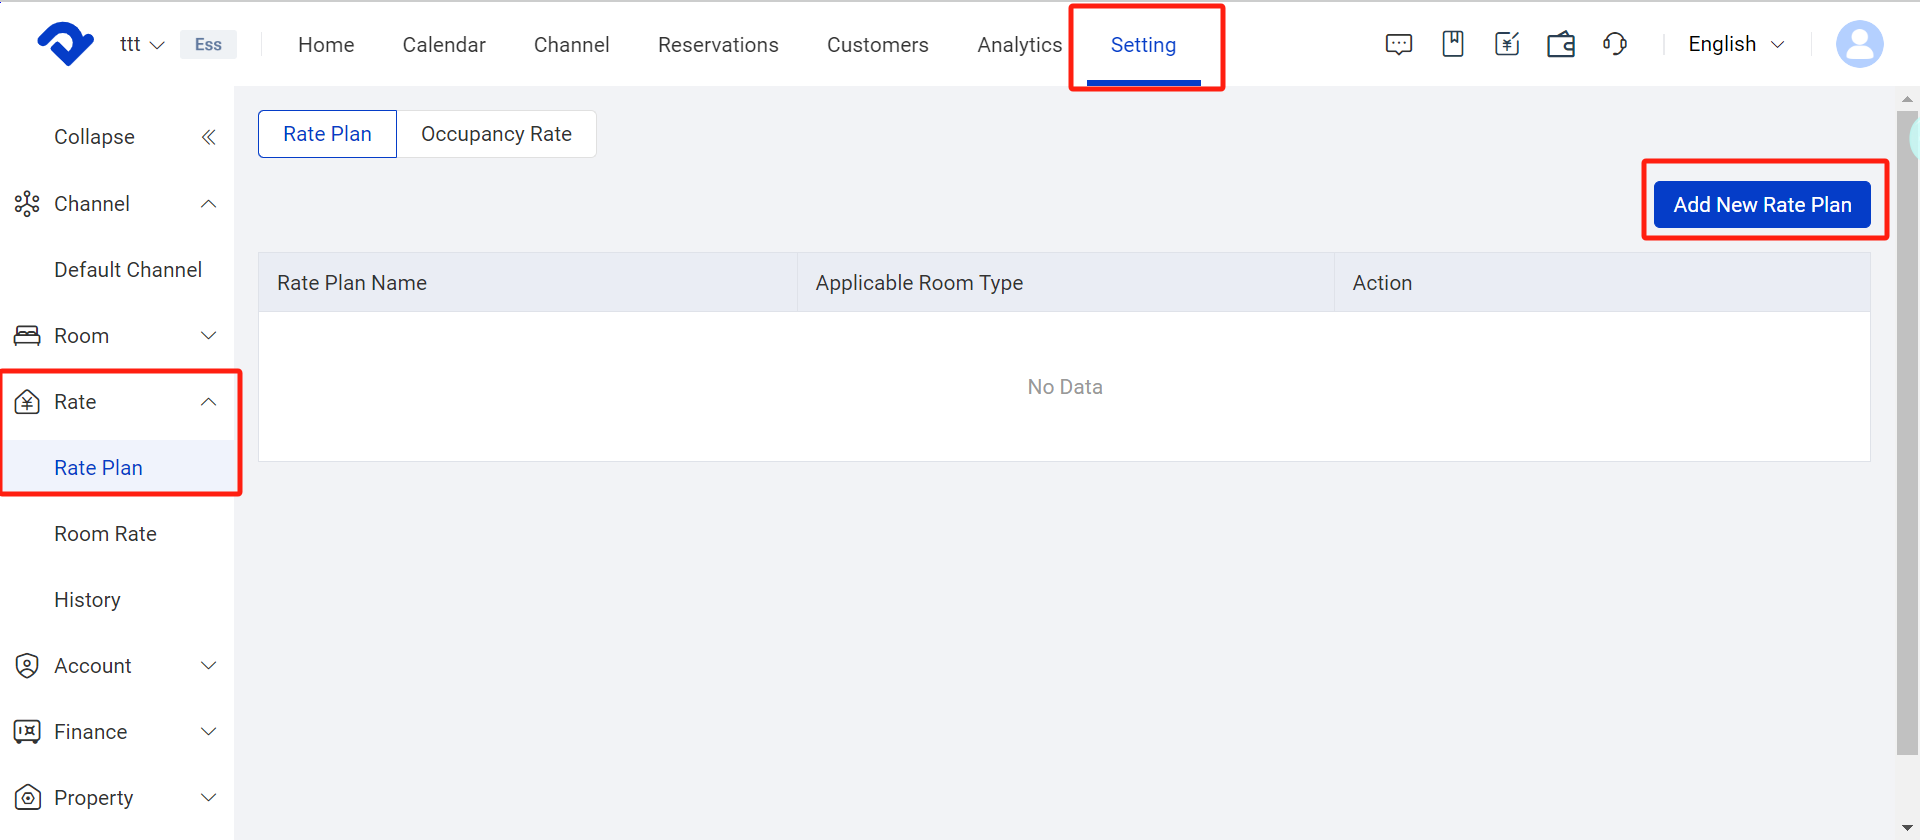Click the bookmark guide icon

click(1452, 44)
